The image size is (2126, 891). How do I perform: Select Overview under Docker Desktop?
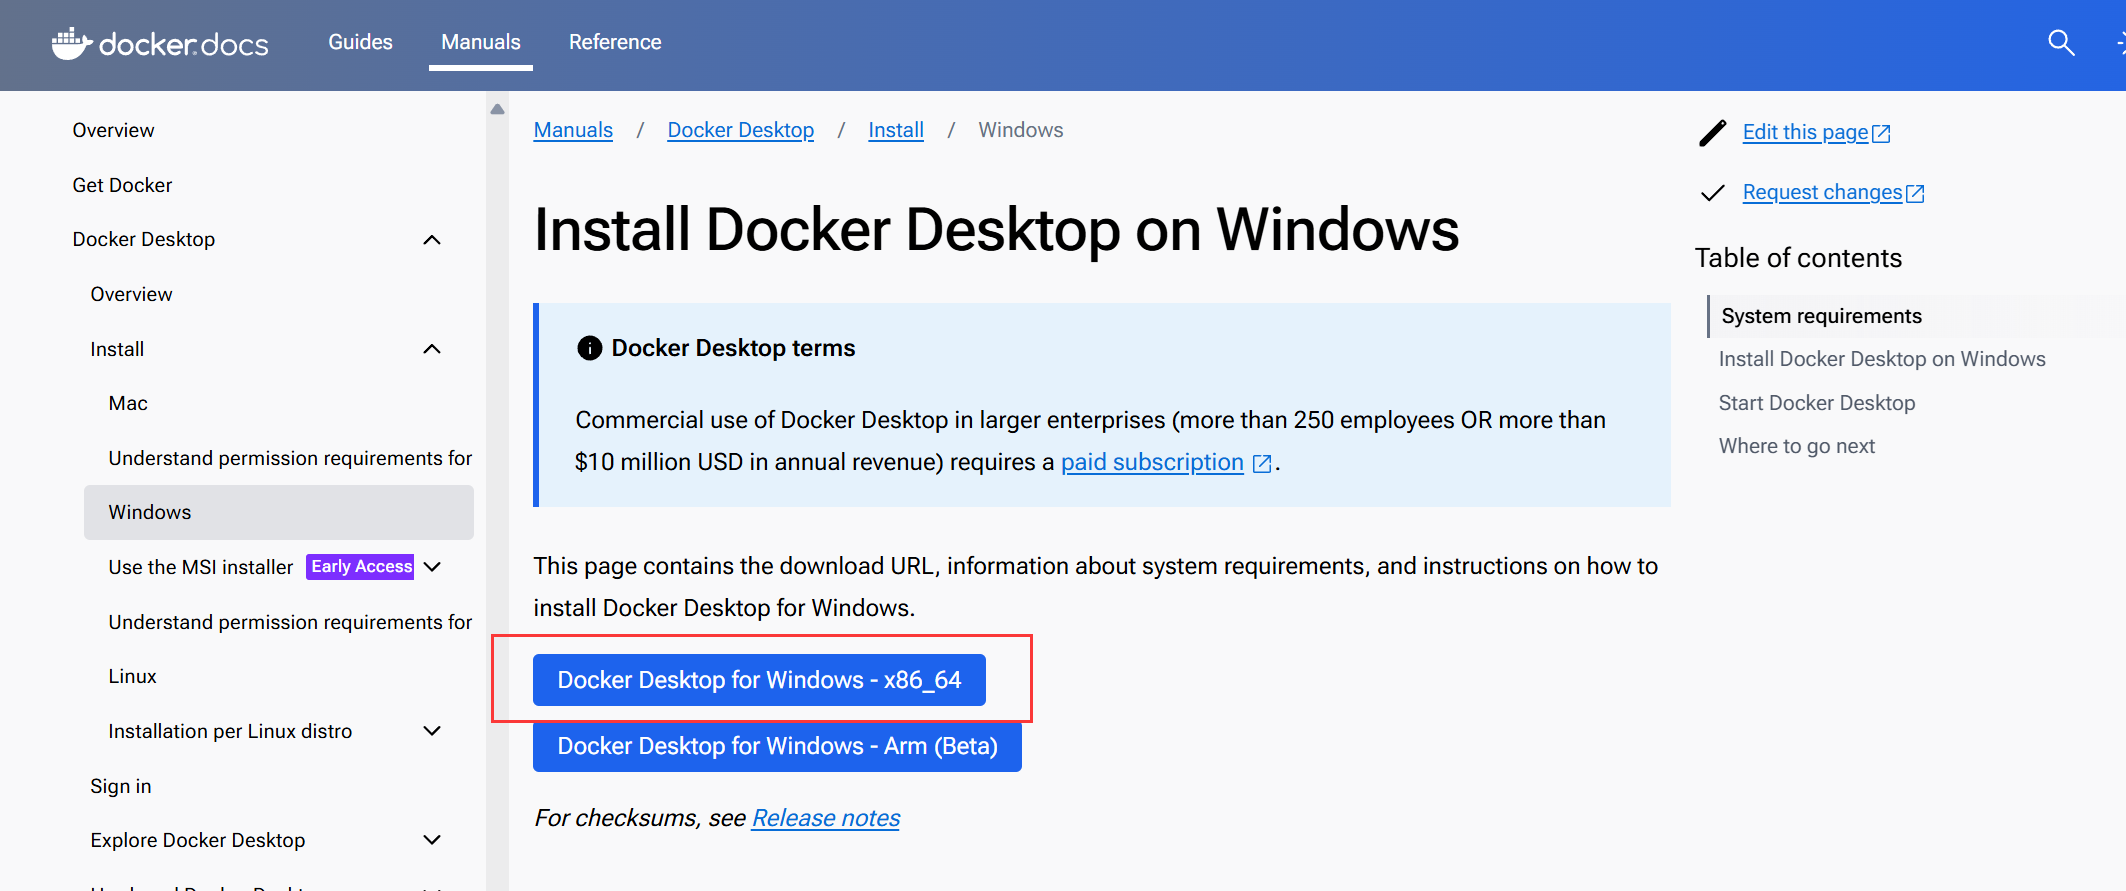click(131, 294)
